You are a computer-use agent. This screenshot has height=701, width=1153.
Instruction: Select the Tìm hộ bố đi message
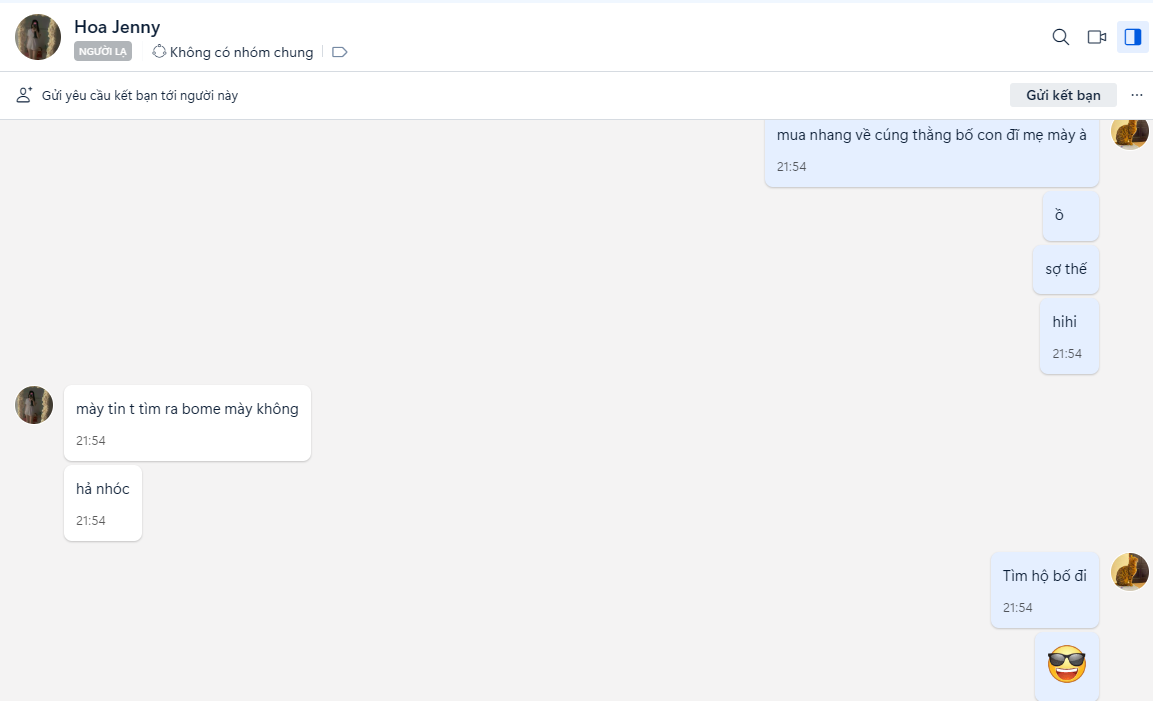[x=1045, y=589]
